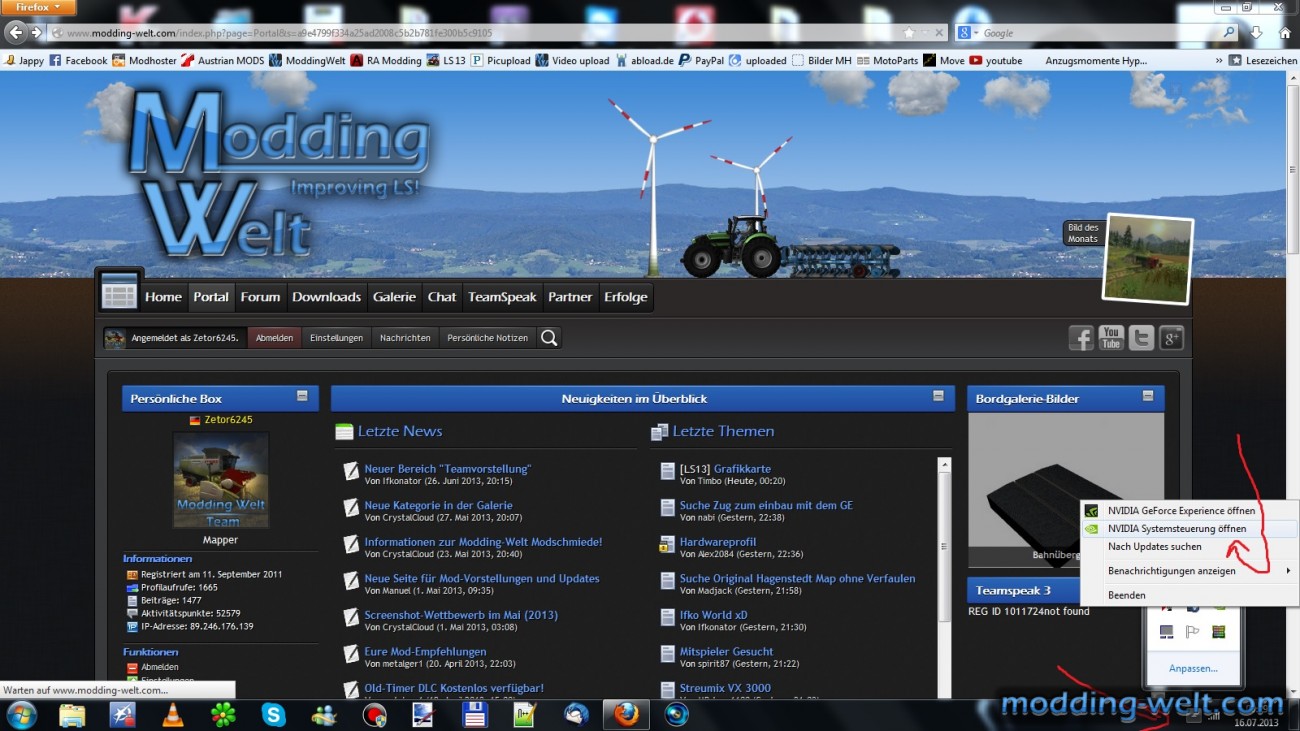1300x731 pixels.
Task: Open the Downloads navigation tab
Action: pyautogui.click(x=326, y=297)
